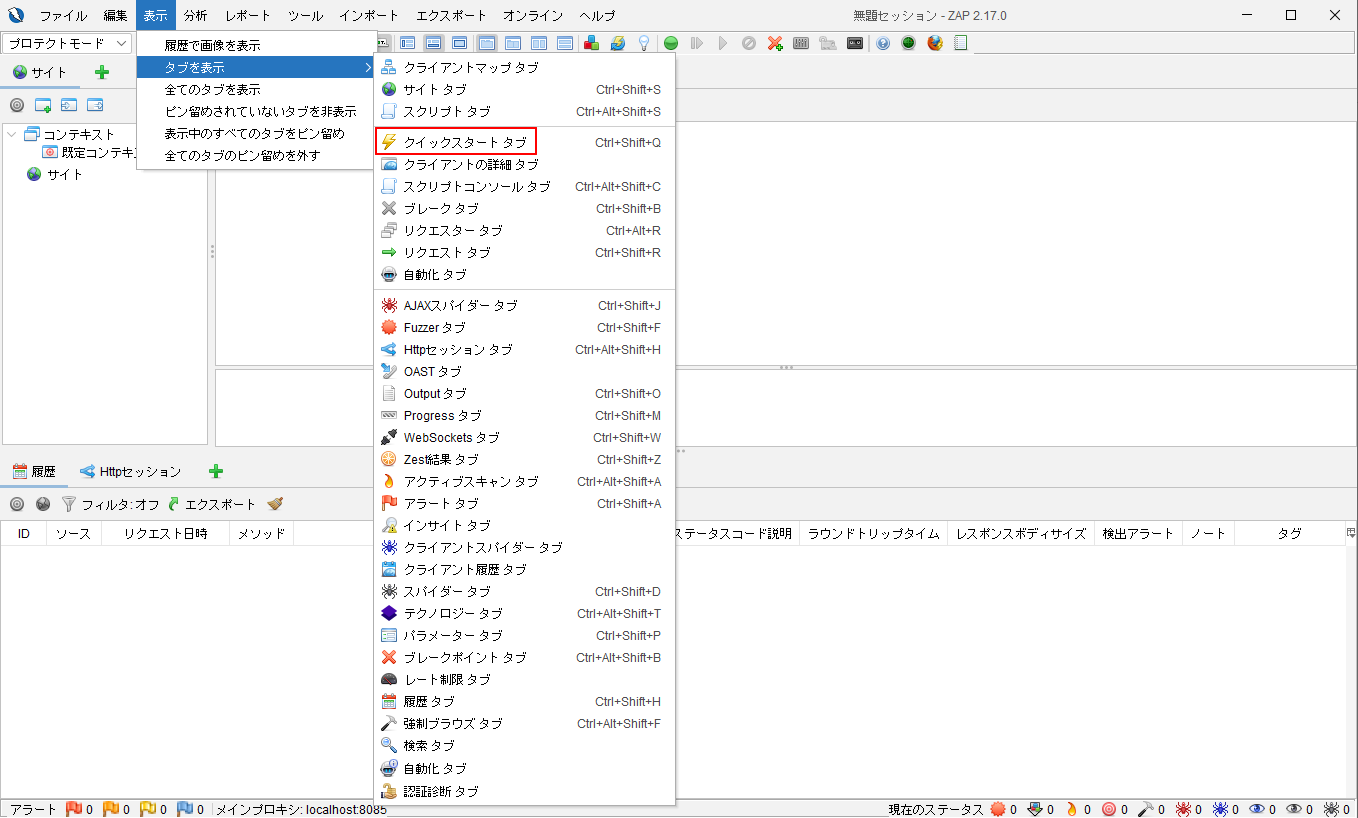Click the dark green radar circle toolbar icon
The width and height of the screenshot is (1358, 818).
(x=908, y=43)
